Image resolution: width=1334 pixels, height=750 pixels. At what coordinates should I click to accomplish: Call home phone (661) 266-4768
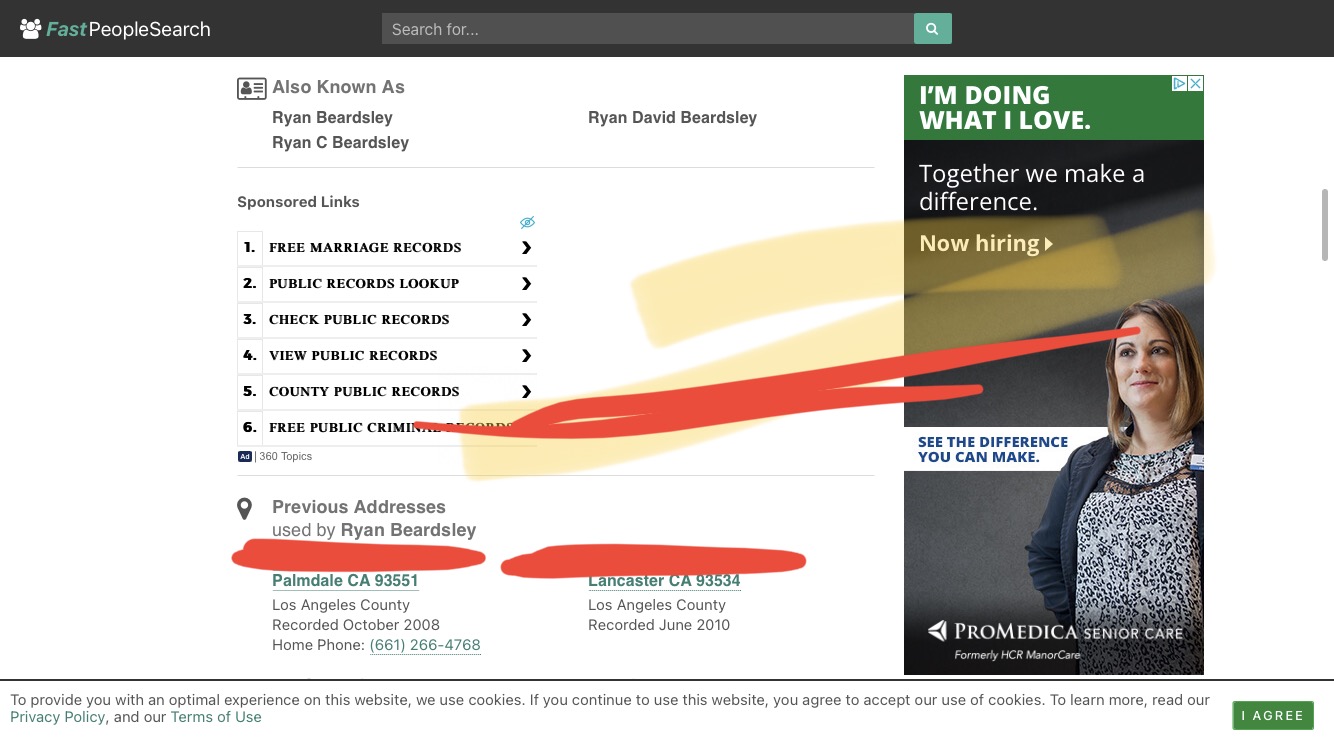[x=425, y=645]
